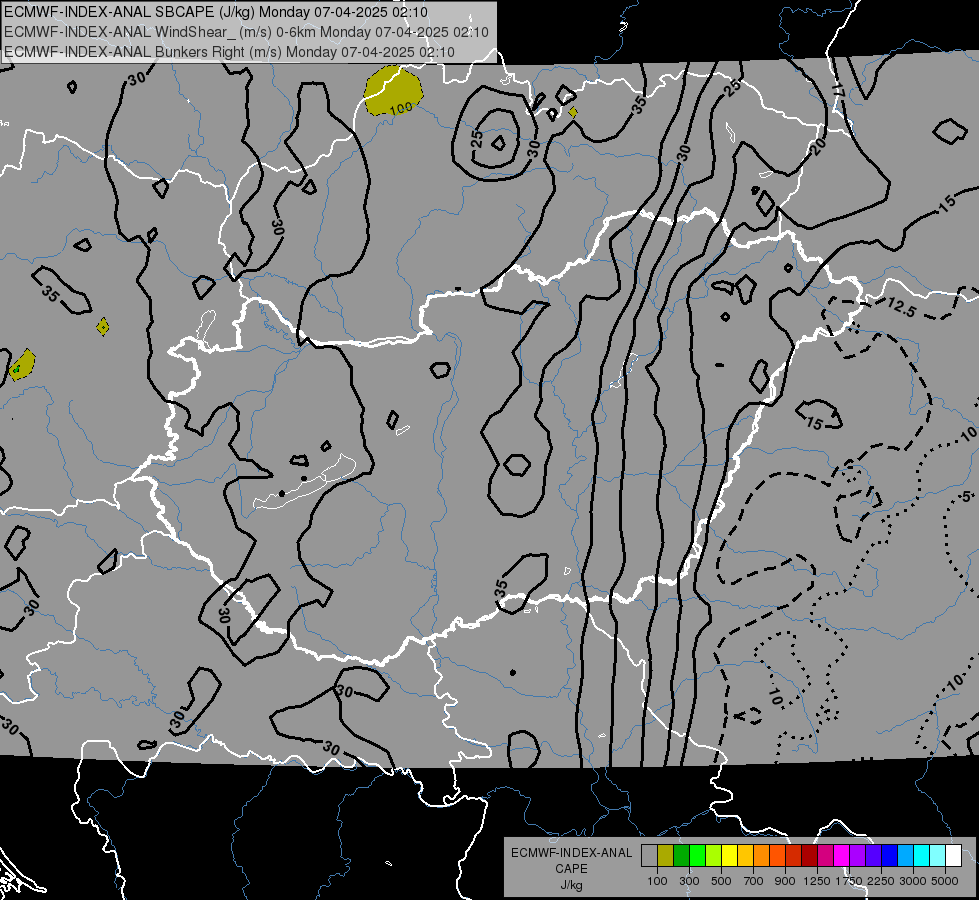
Task: Select the yellow legend swatch
Action: click(x=729, y=856)
